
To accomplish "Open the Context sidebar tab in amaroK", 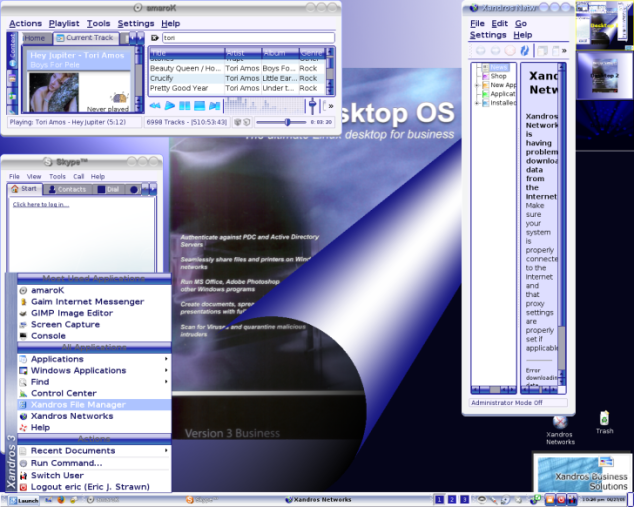I will coord(13,50).
